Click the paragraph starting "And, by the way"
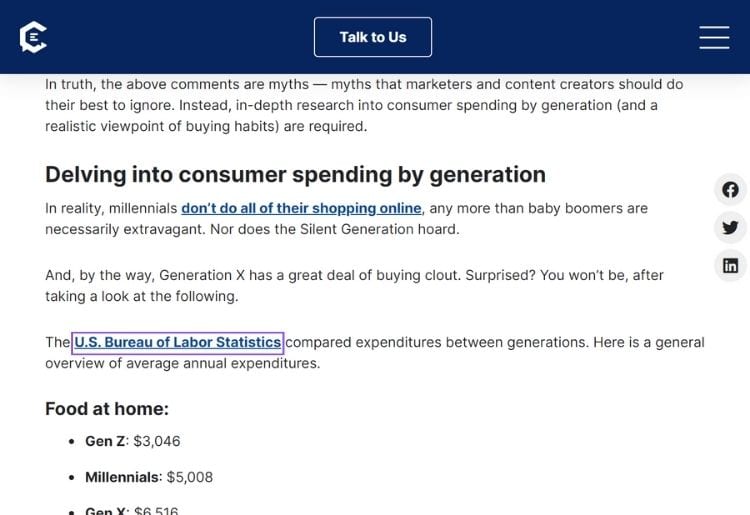Image resolution: width=750 pixels, height=515 pixels. click(x=354, y=286)
